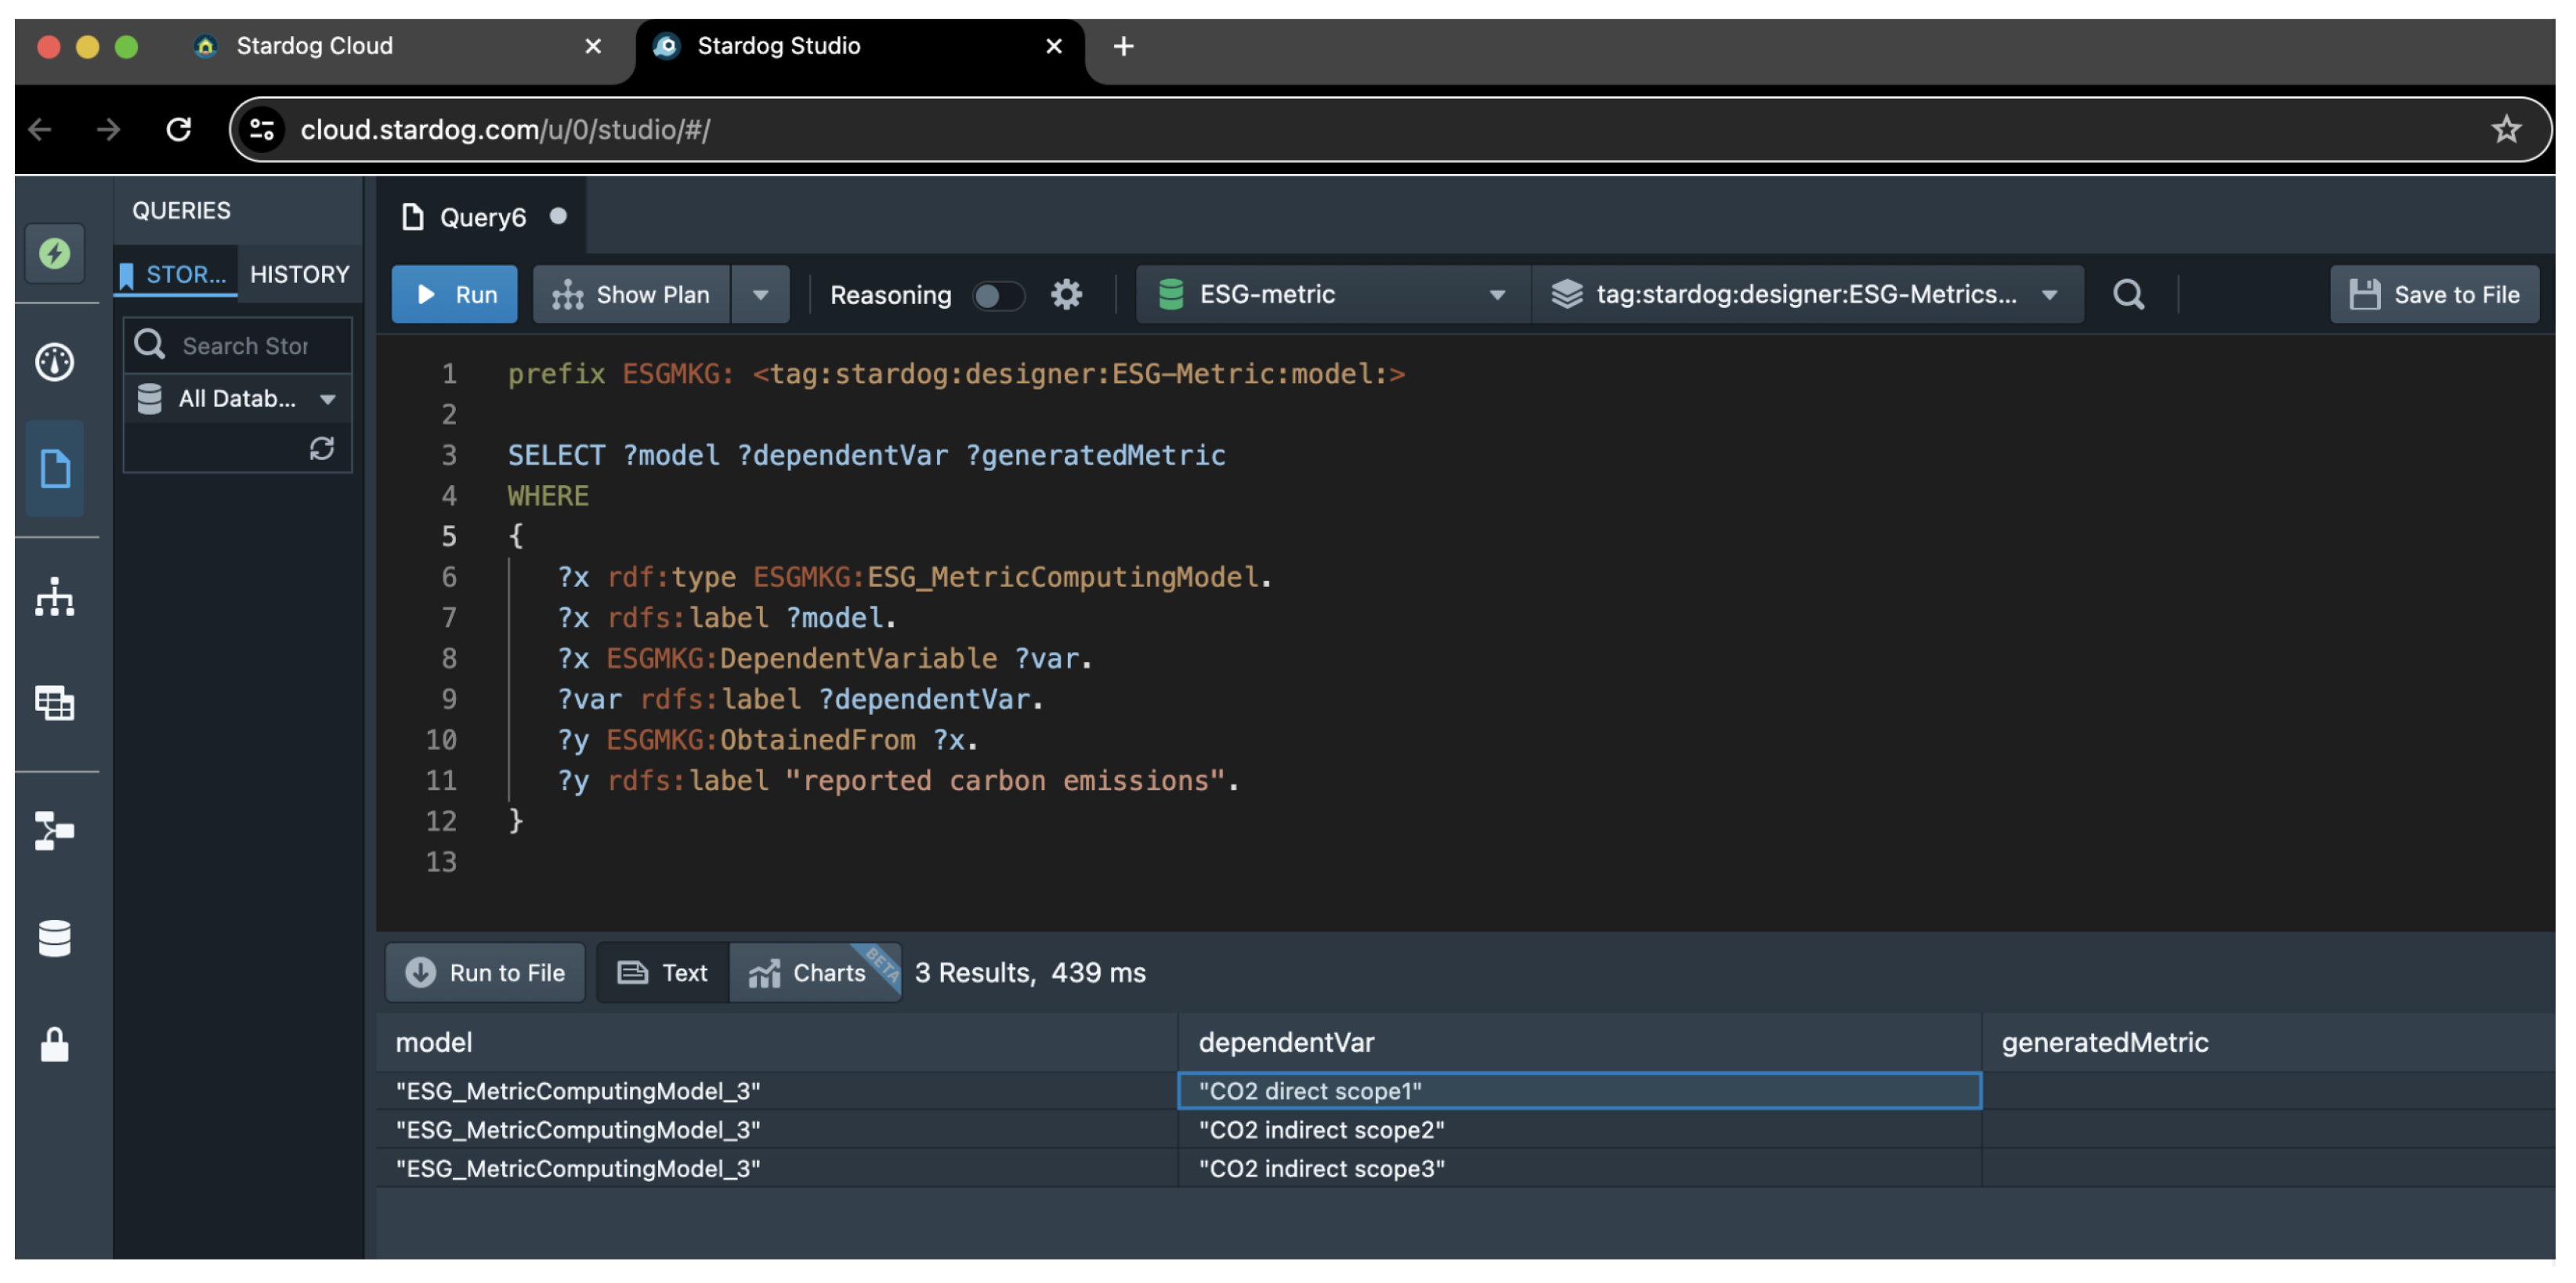Click the Stardog lightning bolt logo icon
The image size is (2576, 1283).
pos(54,253)
